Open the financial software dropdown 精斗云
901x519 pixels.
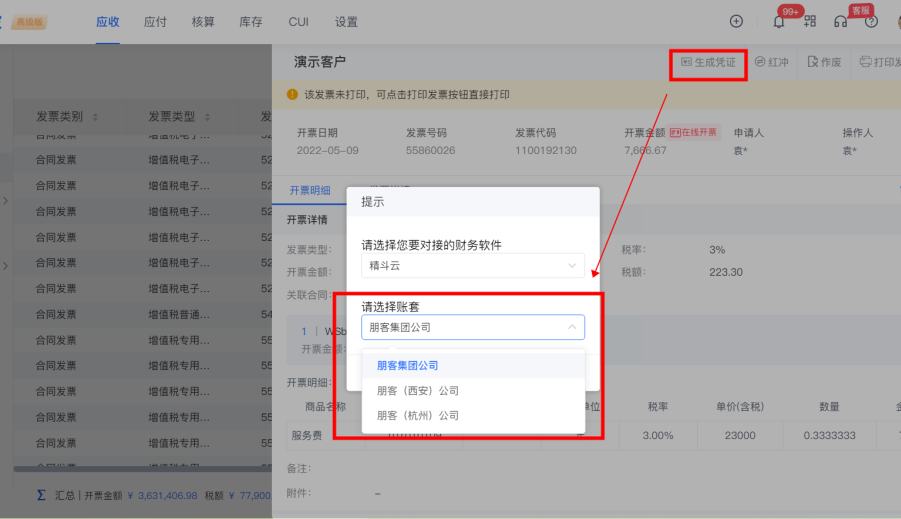[x=473, y=266]
